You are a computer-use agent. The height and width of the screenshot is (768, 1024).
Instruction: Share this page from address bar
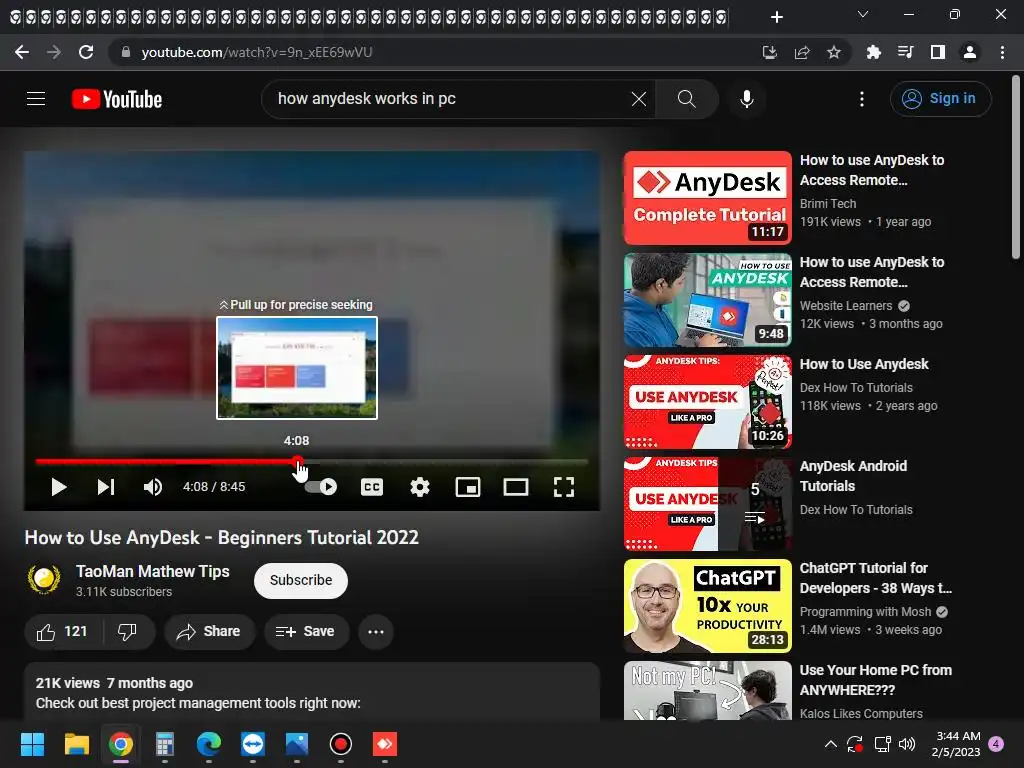802,52
